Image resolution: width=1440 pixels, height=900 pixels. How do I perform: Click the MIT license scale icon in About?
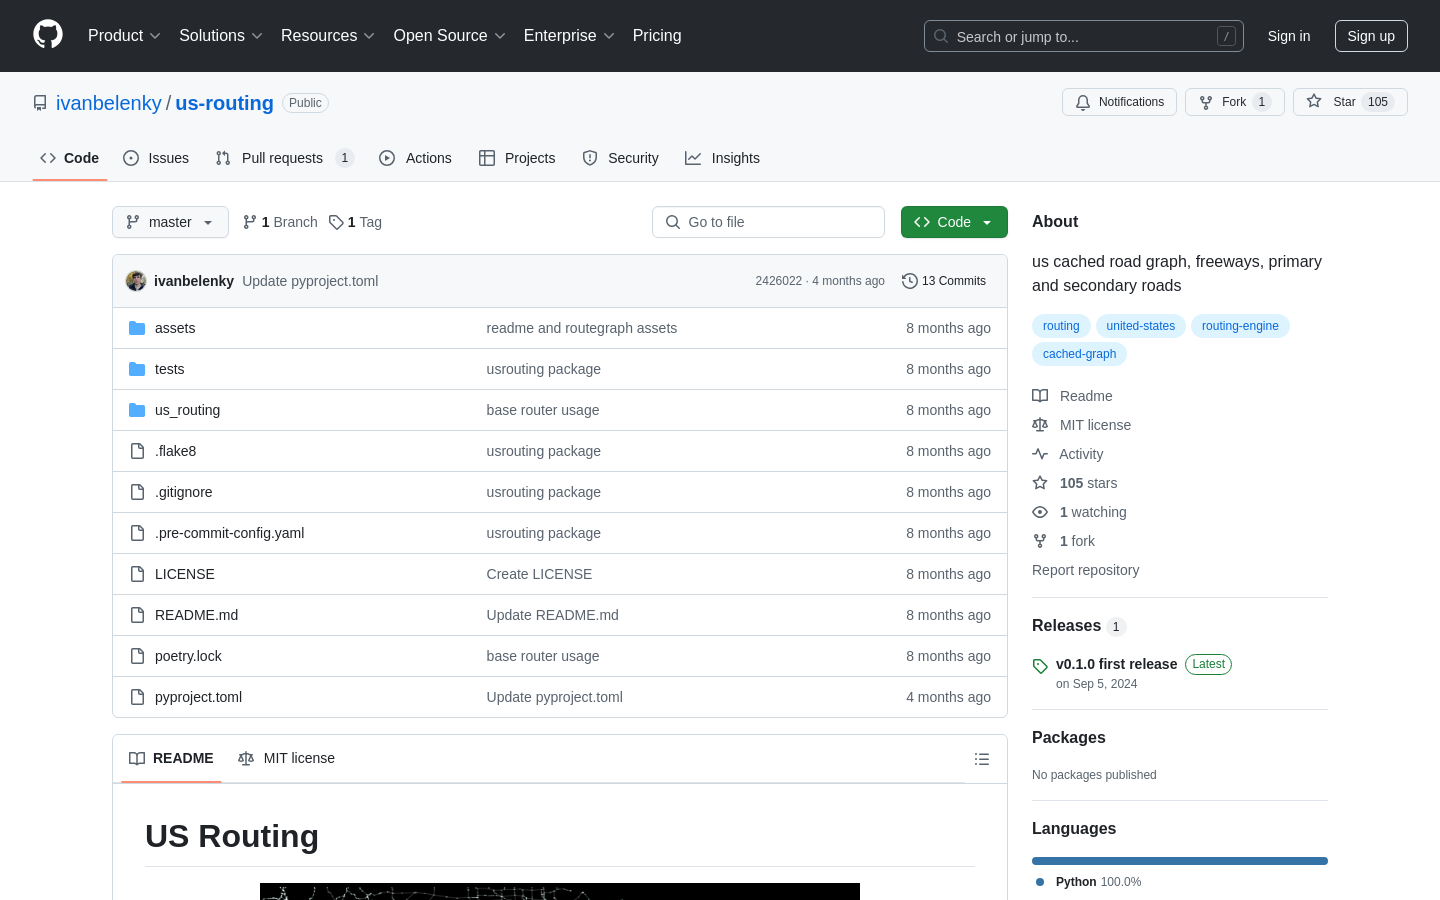pos(1040,425)
